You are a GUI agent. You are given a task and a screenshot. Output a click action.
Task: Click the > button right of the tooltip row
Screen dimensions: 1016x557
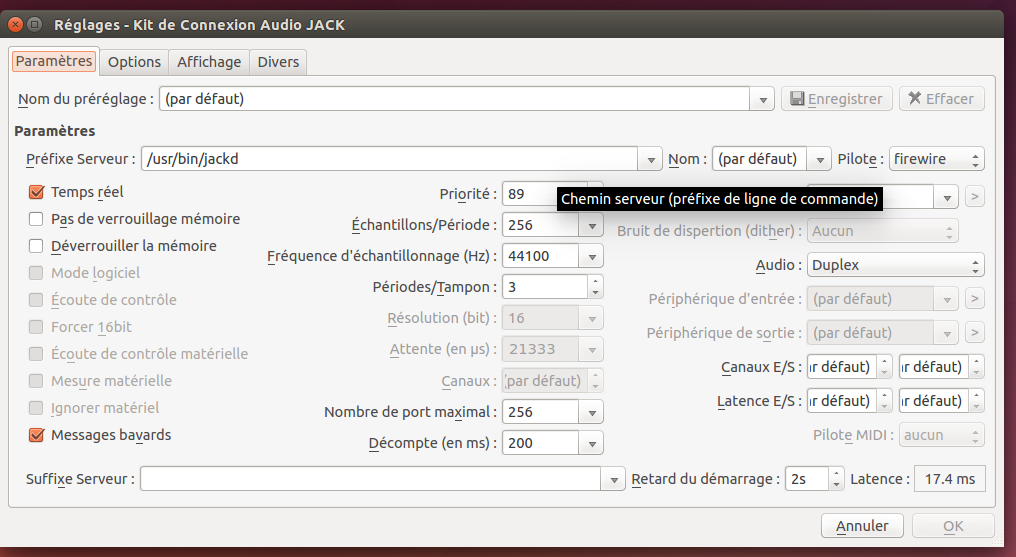[x=975, y=196]
